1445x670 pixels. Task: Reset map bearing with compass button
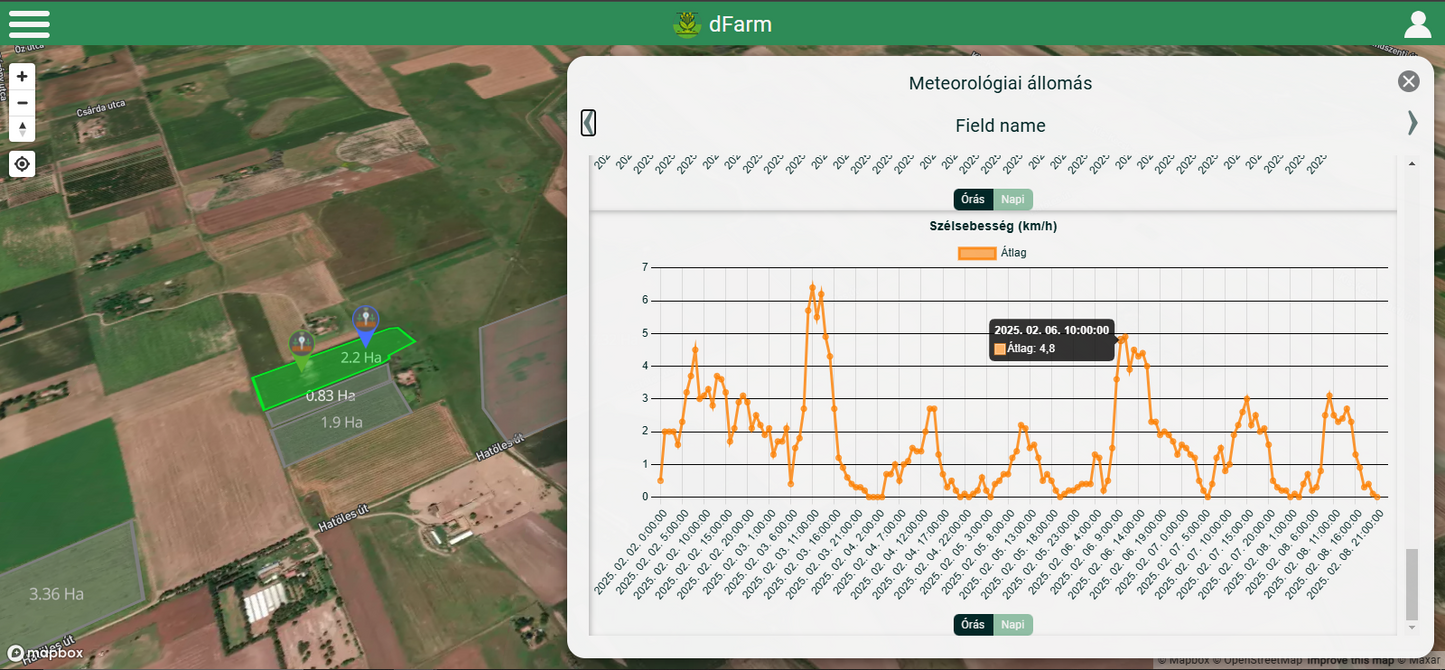click(22, 128)
